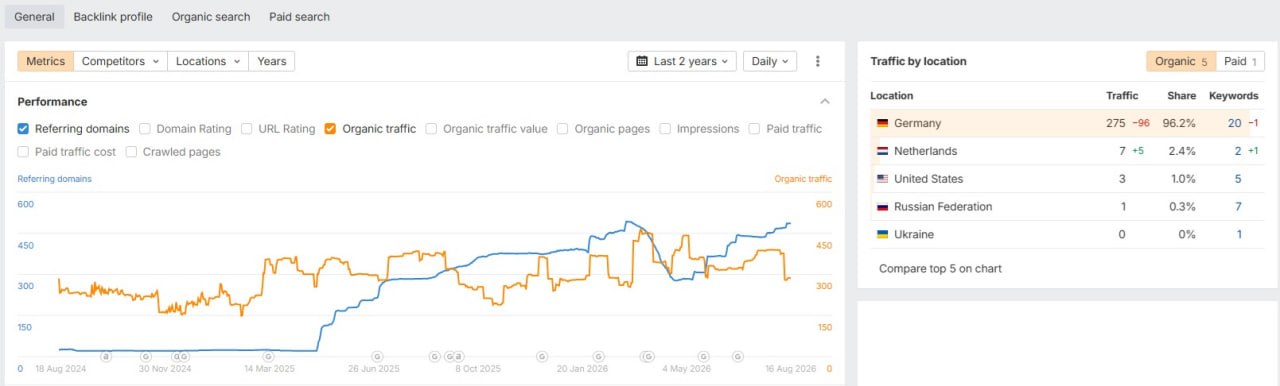
Task: Enable the Paid traffic cost checkbox
Action: pos(23,152)
